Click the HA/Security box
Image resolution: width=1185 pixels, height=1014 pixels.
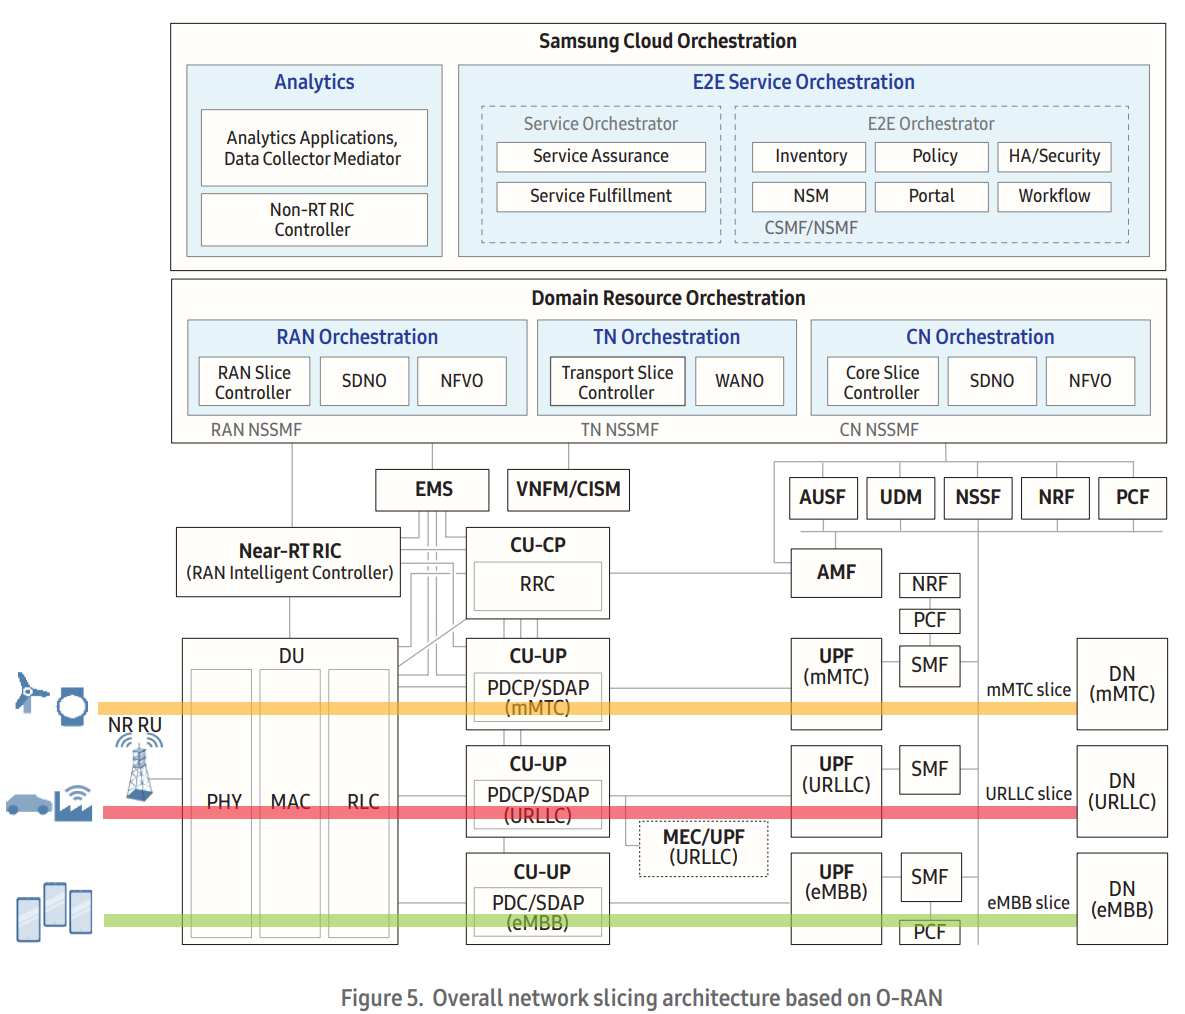1054,156
